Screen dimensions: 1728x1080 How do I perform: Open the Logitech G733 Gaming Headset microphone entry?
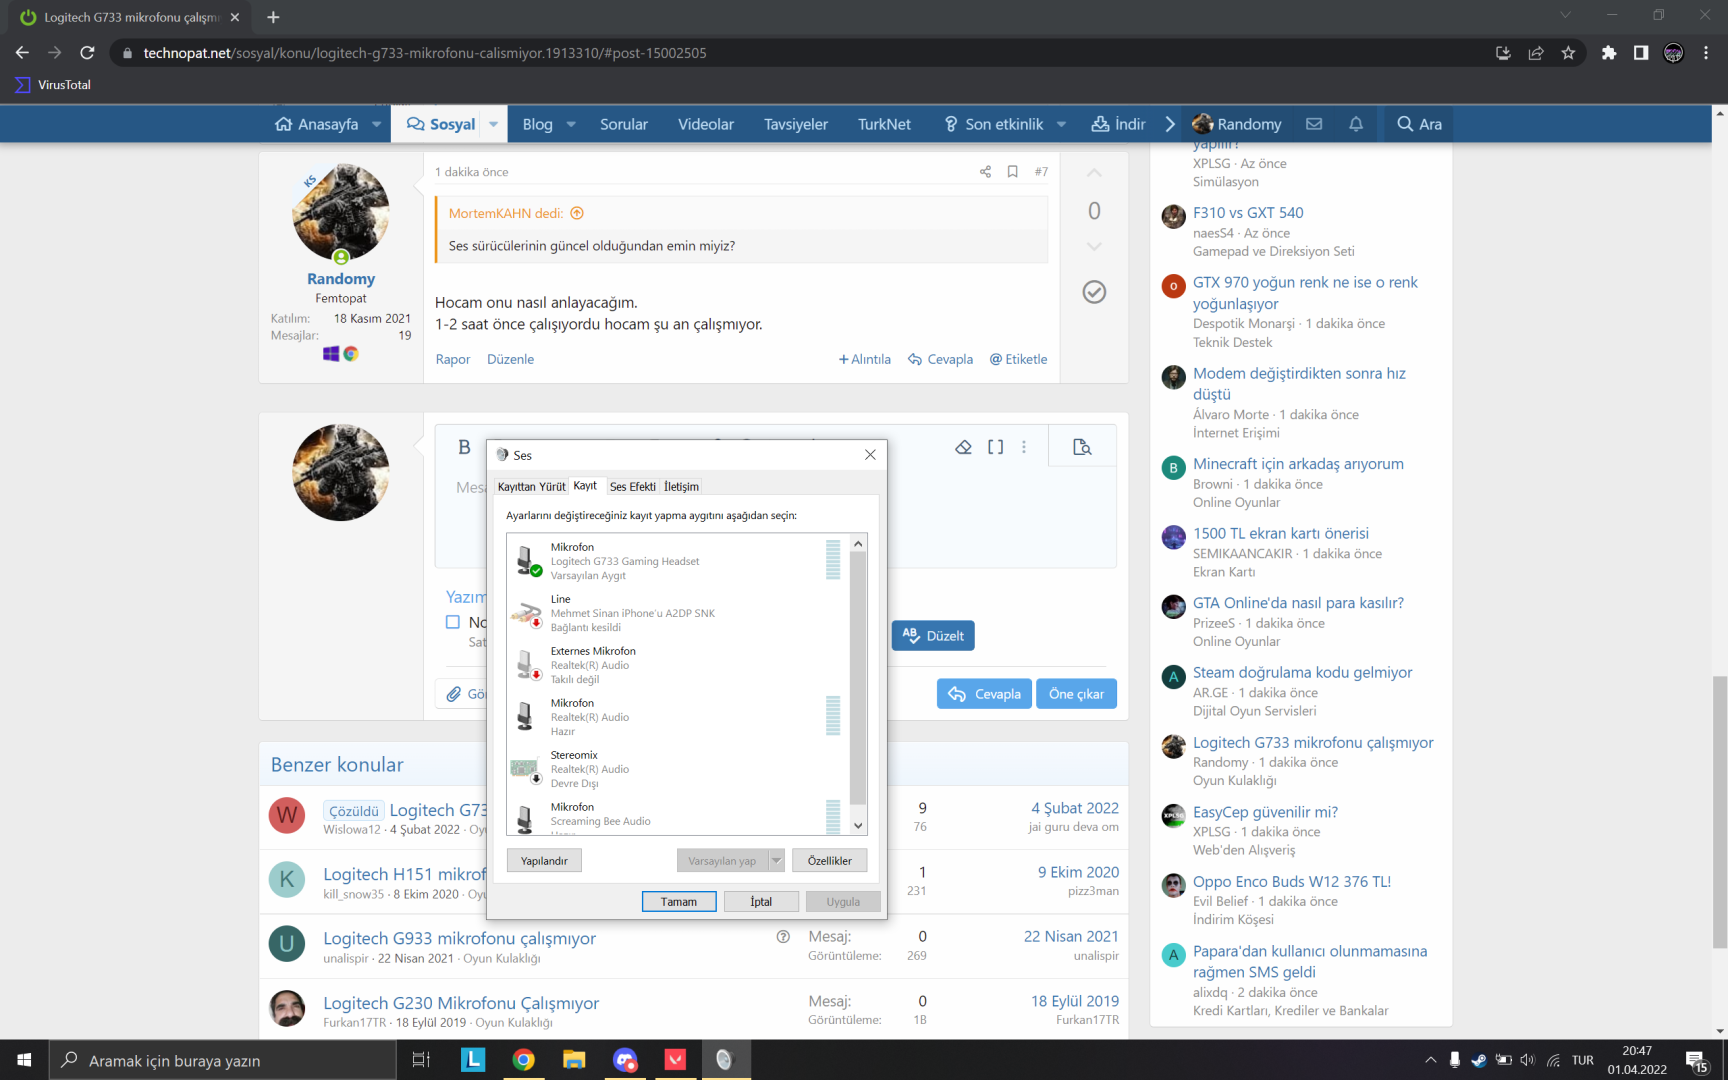678,560
